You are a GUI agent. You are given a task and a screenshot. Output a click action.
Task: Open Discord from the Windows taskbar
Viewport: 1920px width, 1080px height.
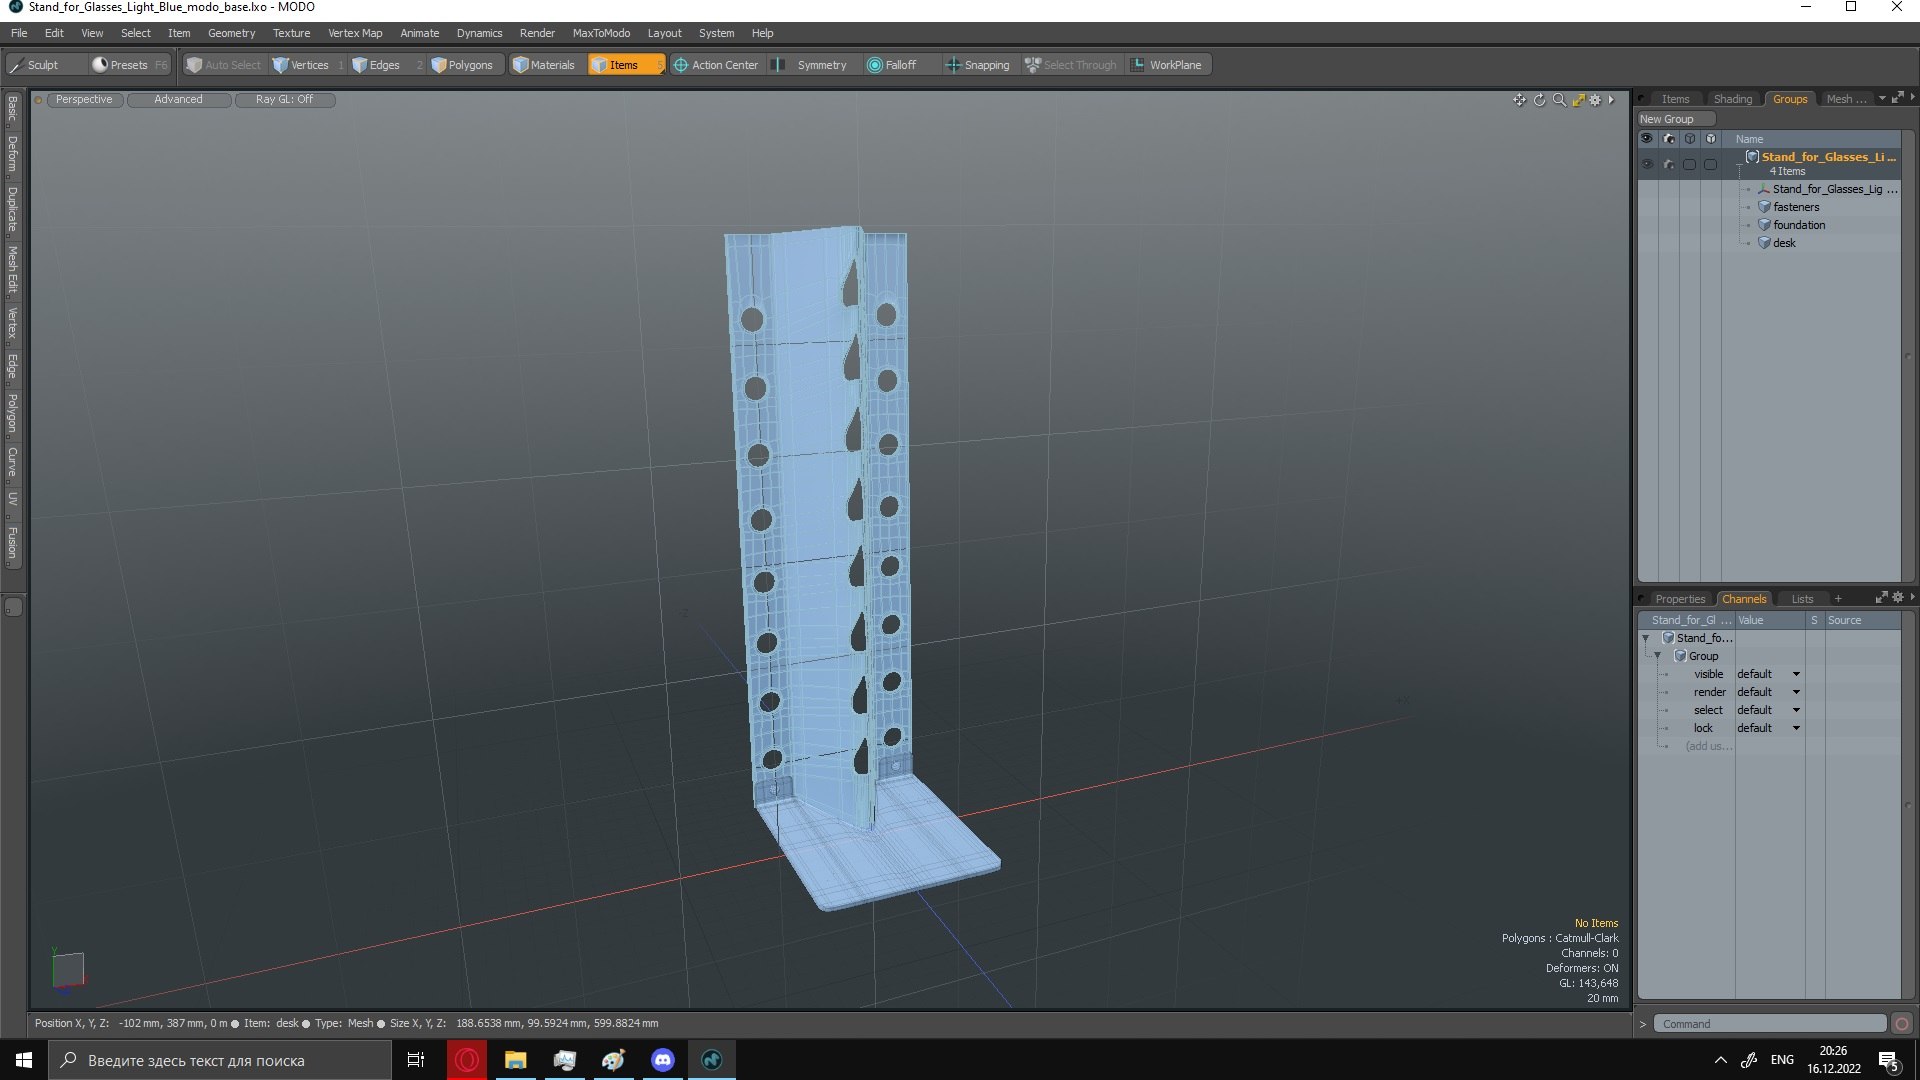663,1060
